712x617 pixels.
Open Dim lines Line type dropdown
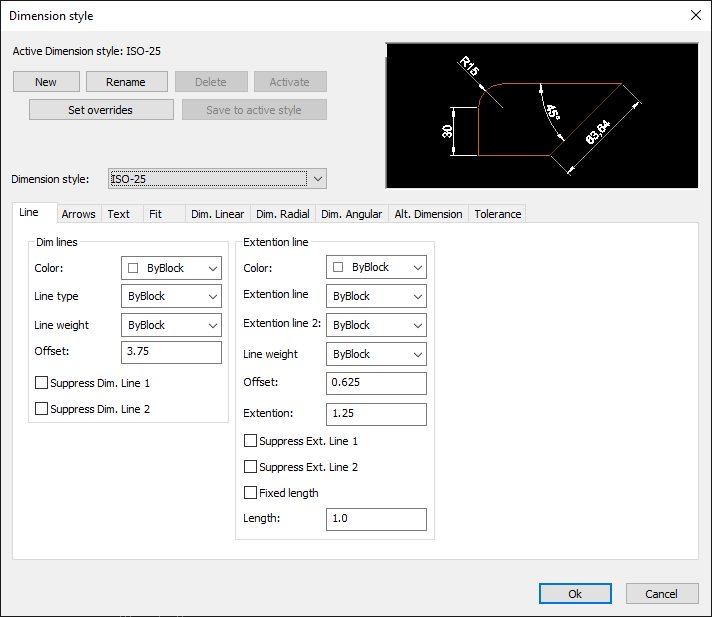[171, 296]
